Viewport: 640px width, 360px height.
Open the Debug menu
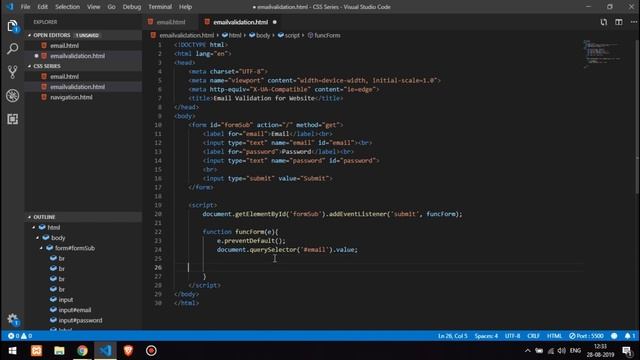click(131, 7)
